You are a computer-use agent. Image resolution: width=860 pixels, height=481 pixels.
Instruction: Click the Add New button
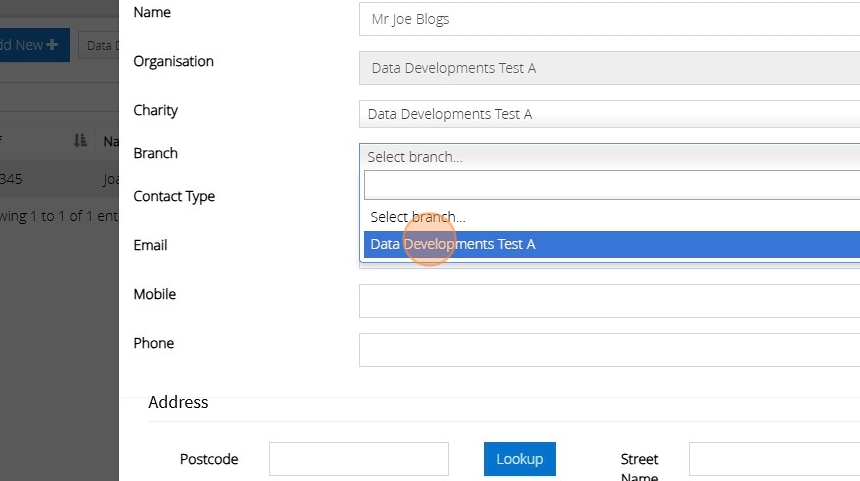[30, 45]
